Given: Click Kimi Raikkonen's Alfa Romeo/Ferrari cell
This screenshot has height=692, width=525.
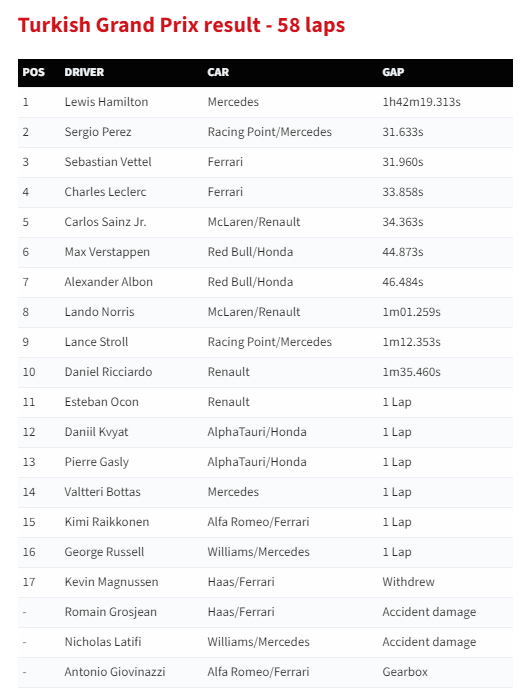Looking at the screenshot, I should pos(258,522).
